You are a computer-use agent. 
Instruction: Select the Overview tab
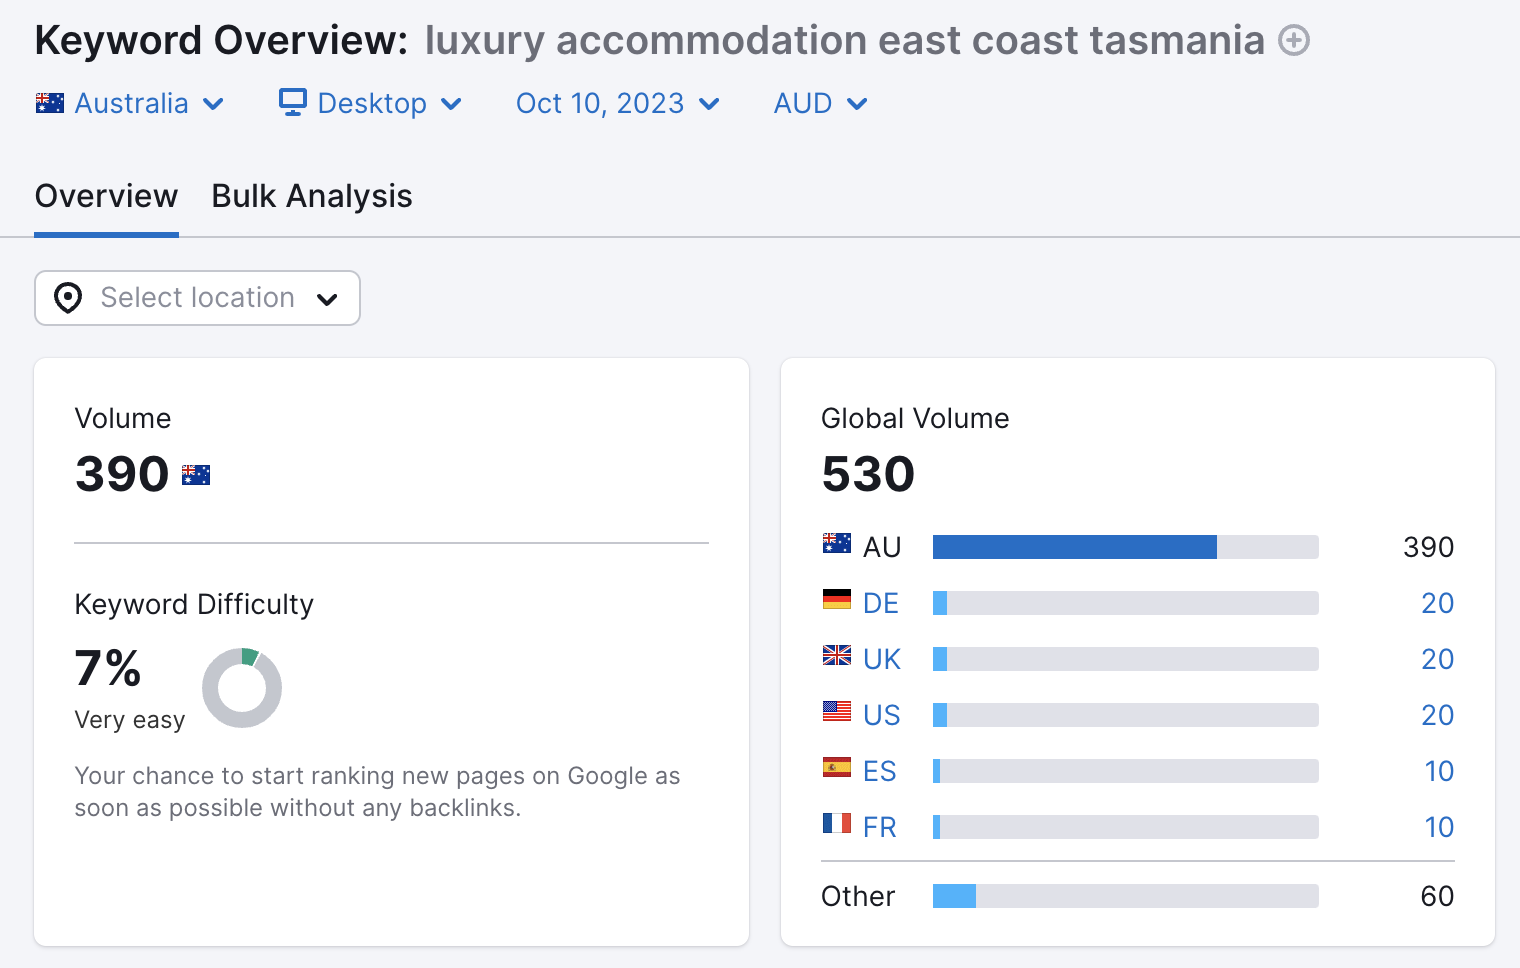[x=106, y=197]
